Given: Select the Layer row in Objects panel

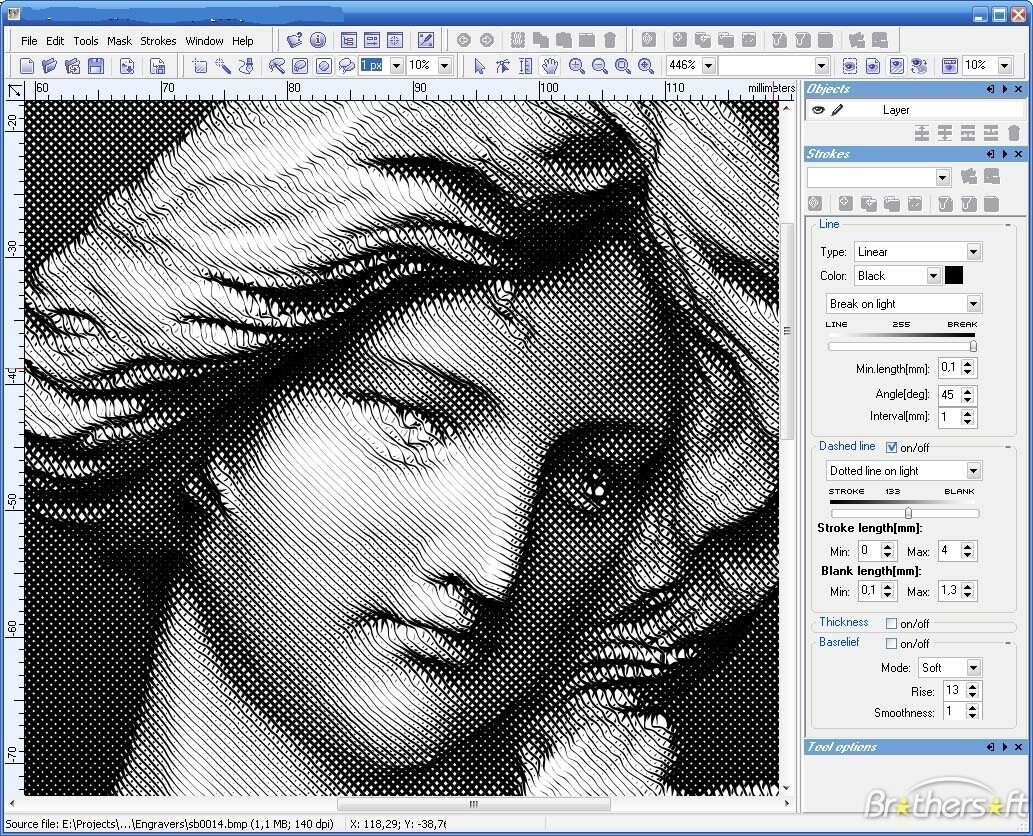Looking at the screenshot, I should [916, 110].
